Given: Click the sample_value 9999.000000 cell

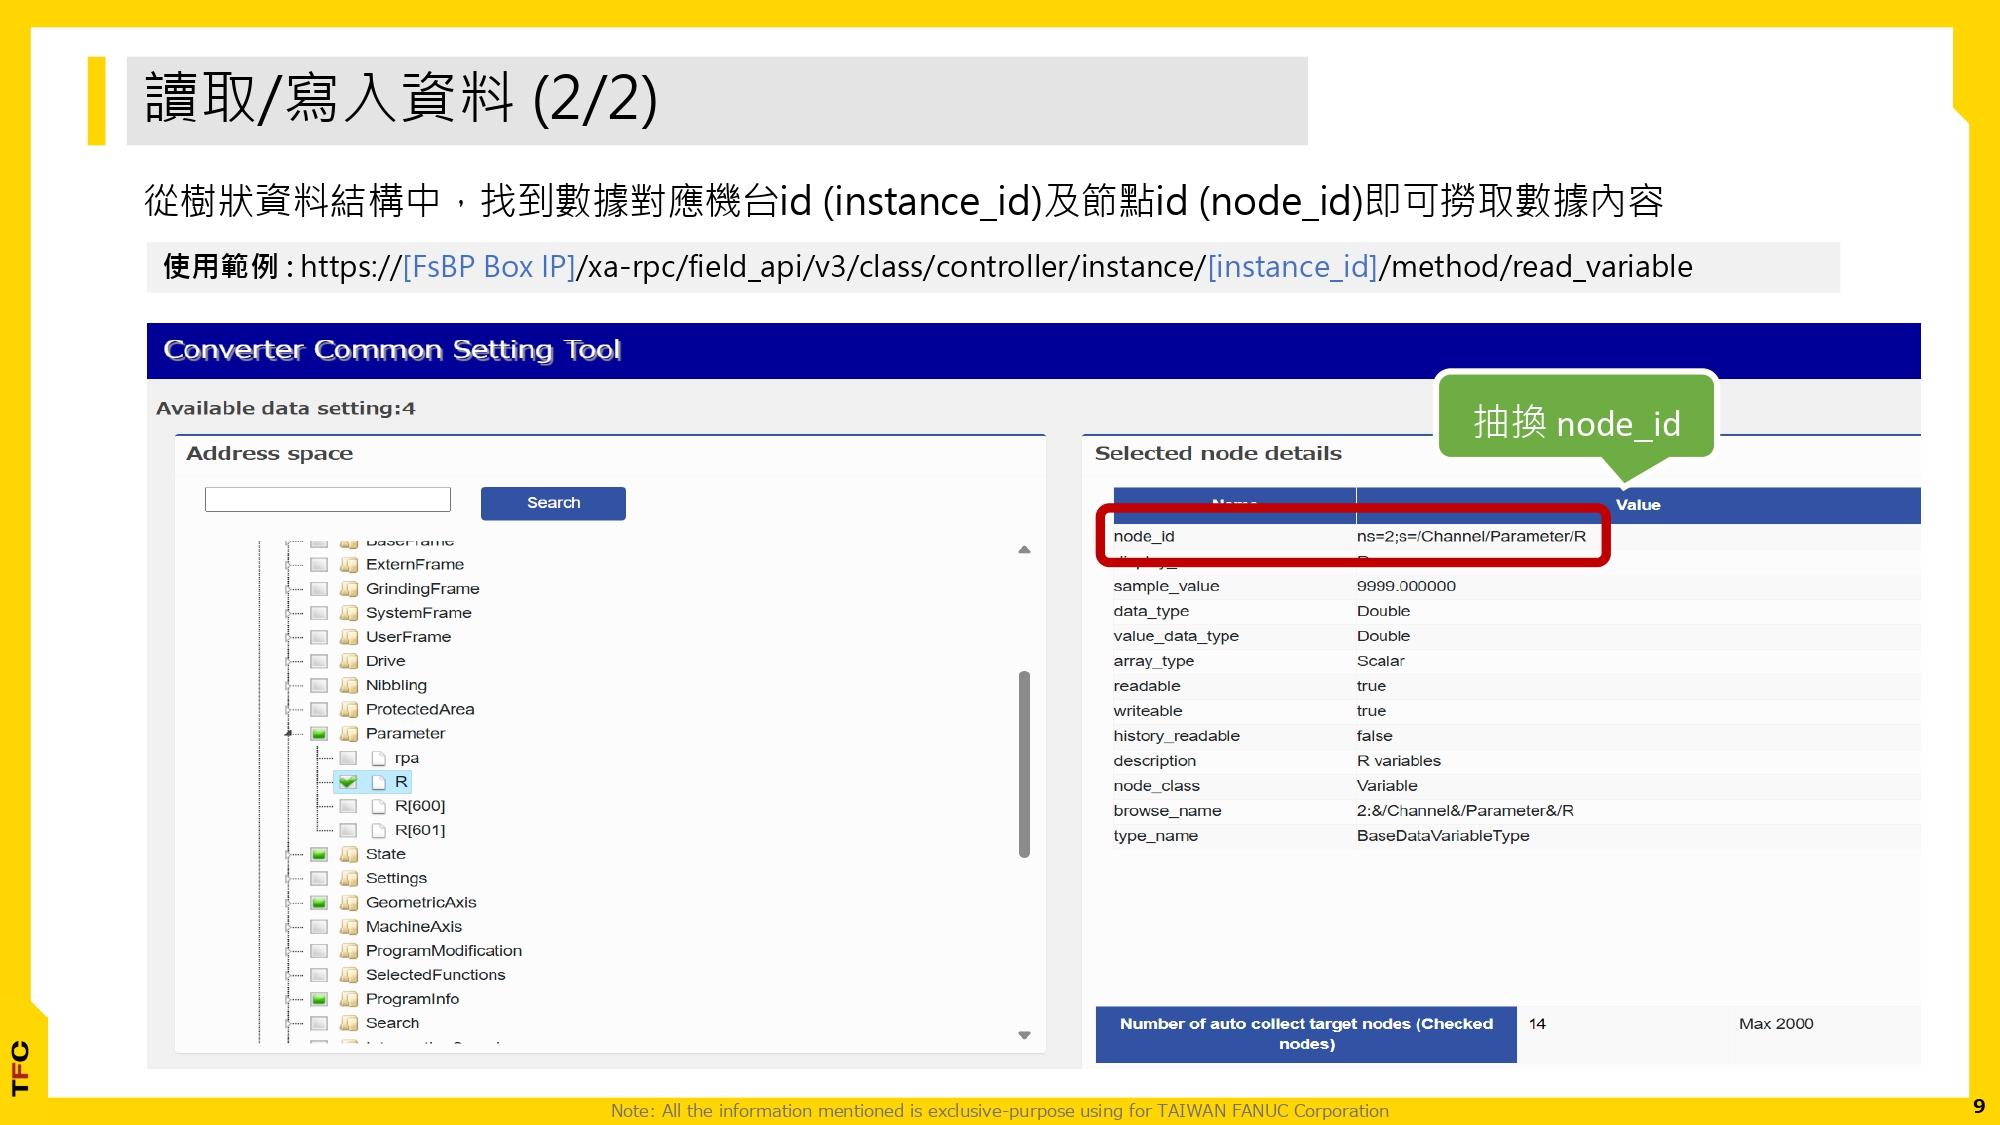Looking at the screenshot, I should [x=1406, y=586].
